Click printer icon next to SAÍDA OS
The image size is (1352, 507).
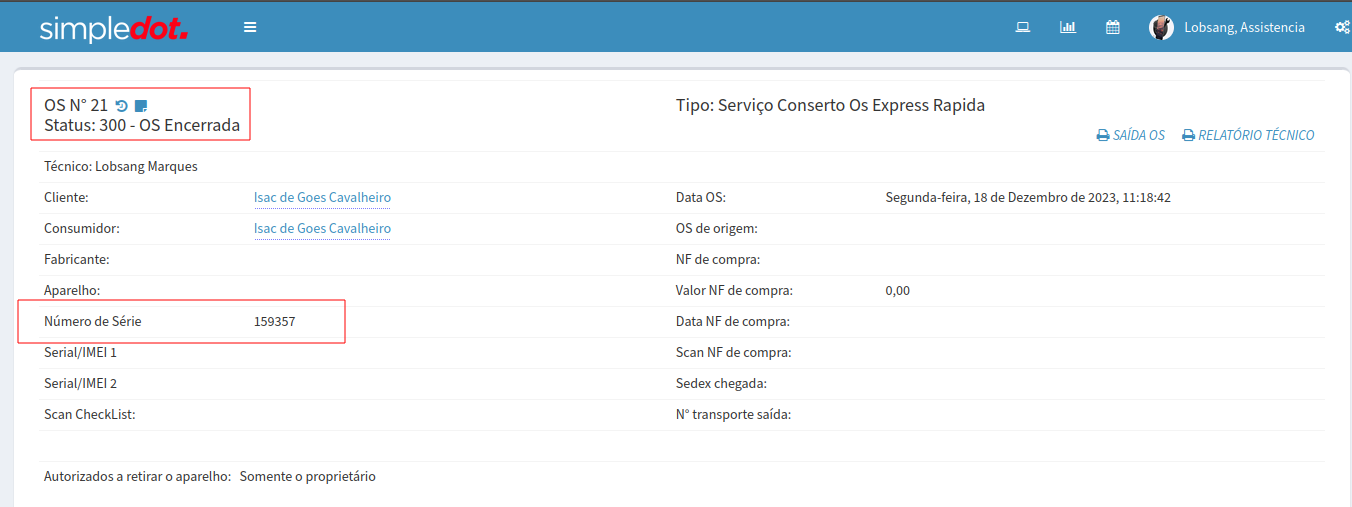click(1102, 135)
